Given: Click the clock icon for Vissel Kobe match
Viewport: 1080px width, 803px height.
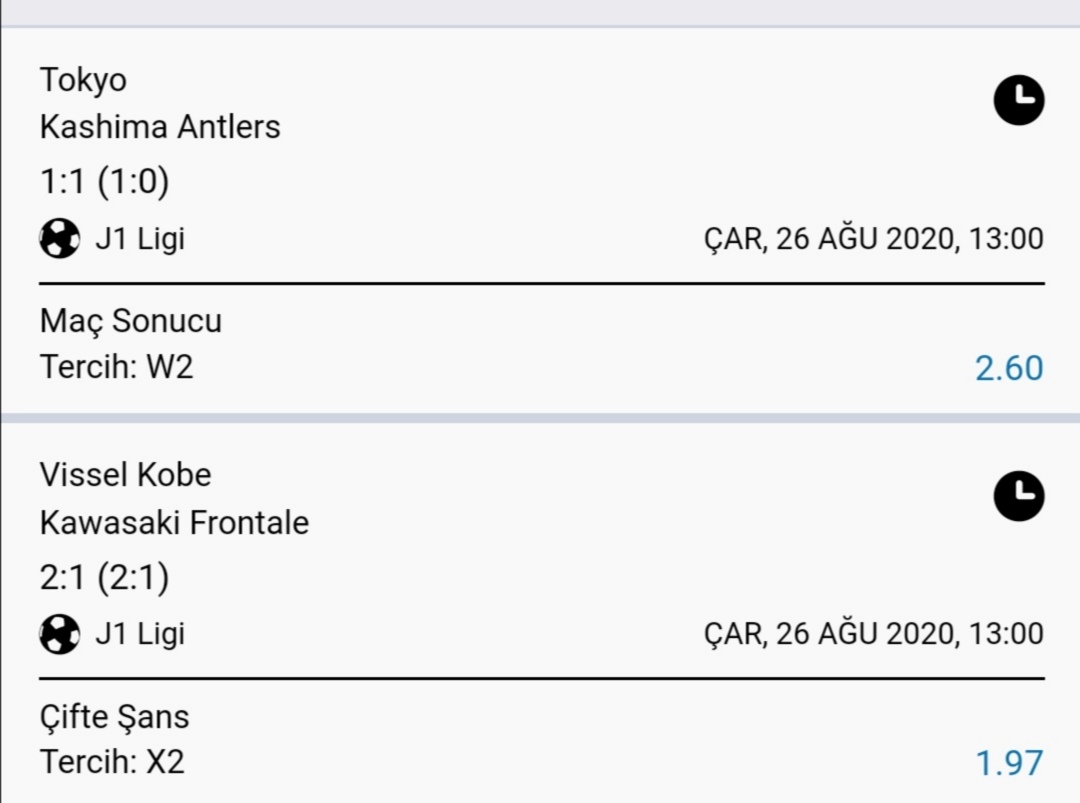Looking at the screenshot, I should (1019, 496).
